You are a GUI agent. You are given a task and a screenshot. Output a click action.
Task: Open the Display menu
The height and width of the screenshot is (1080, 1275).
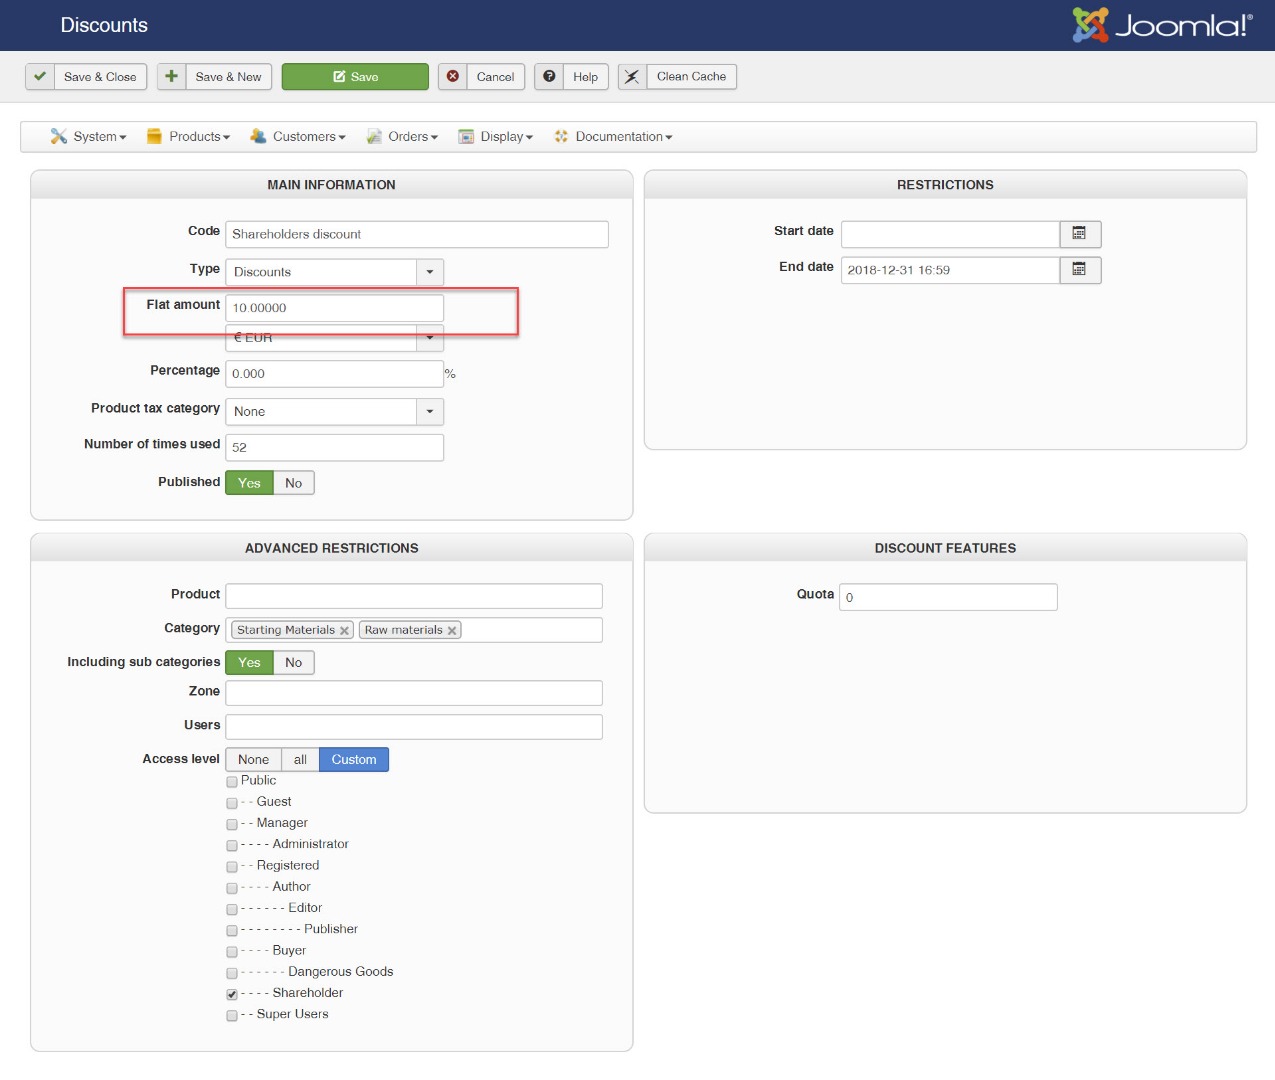(x=496, y=137)
